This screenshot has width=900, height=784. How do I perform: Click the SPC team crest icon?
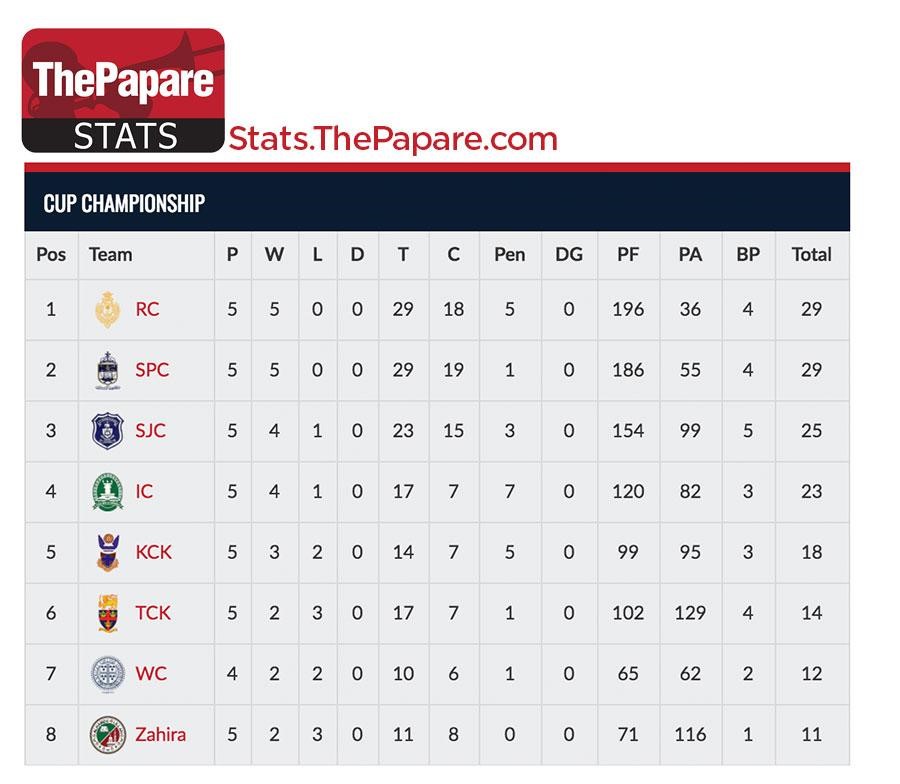click(x=107, y=370)
